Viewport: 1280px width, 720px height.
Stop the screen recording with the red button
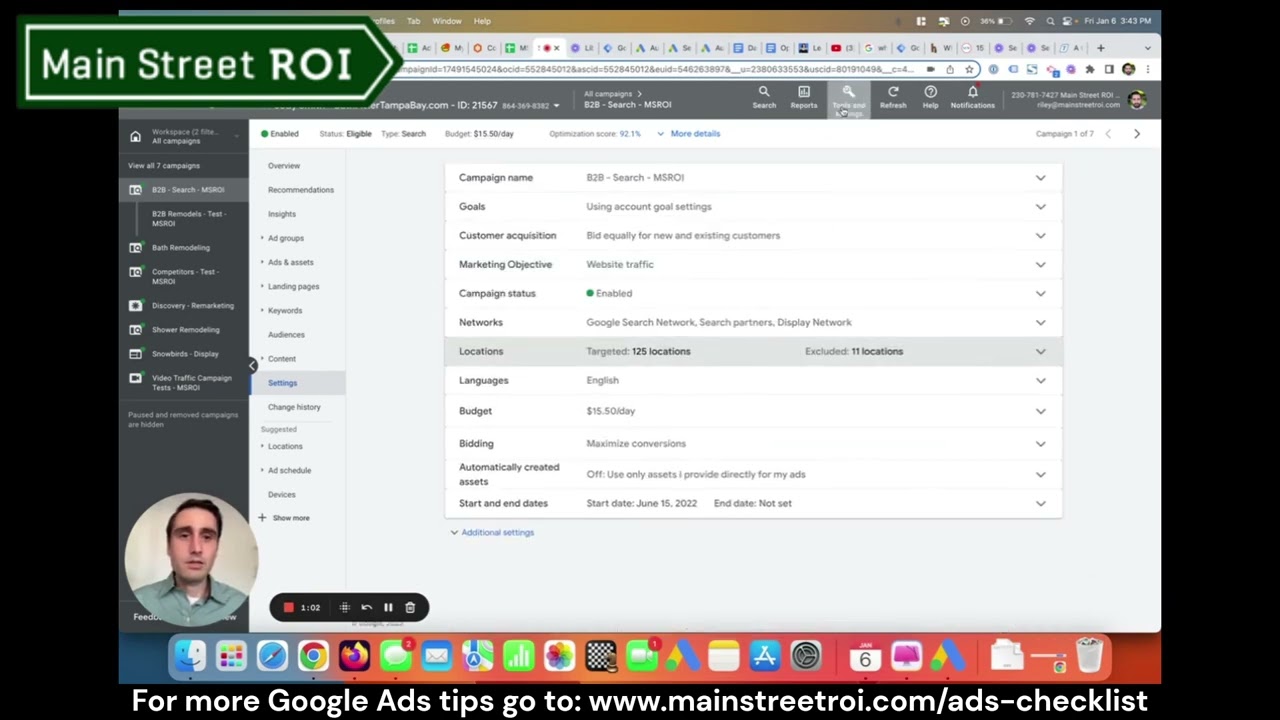pyautogui.click(x=289, y=607)
